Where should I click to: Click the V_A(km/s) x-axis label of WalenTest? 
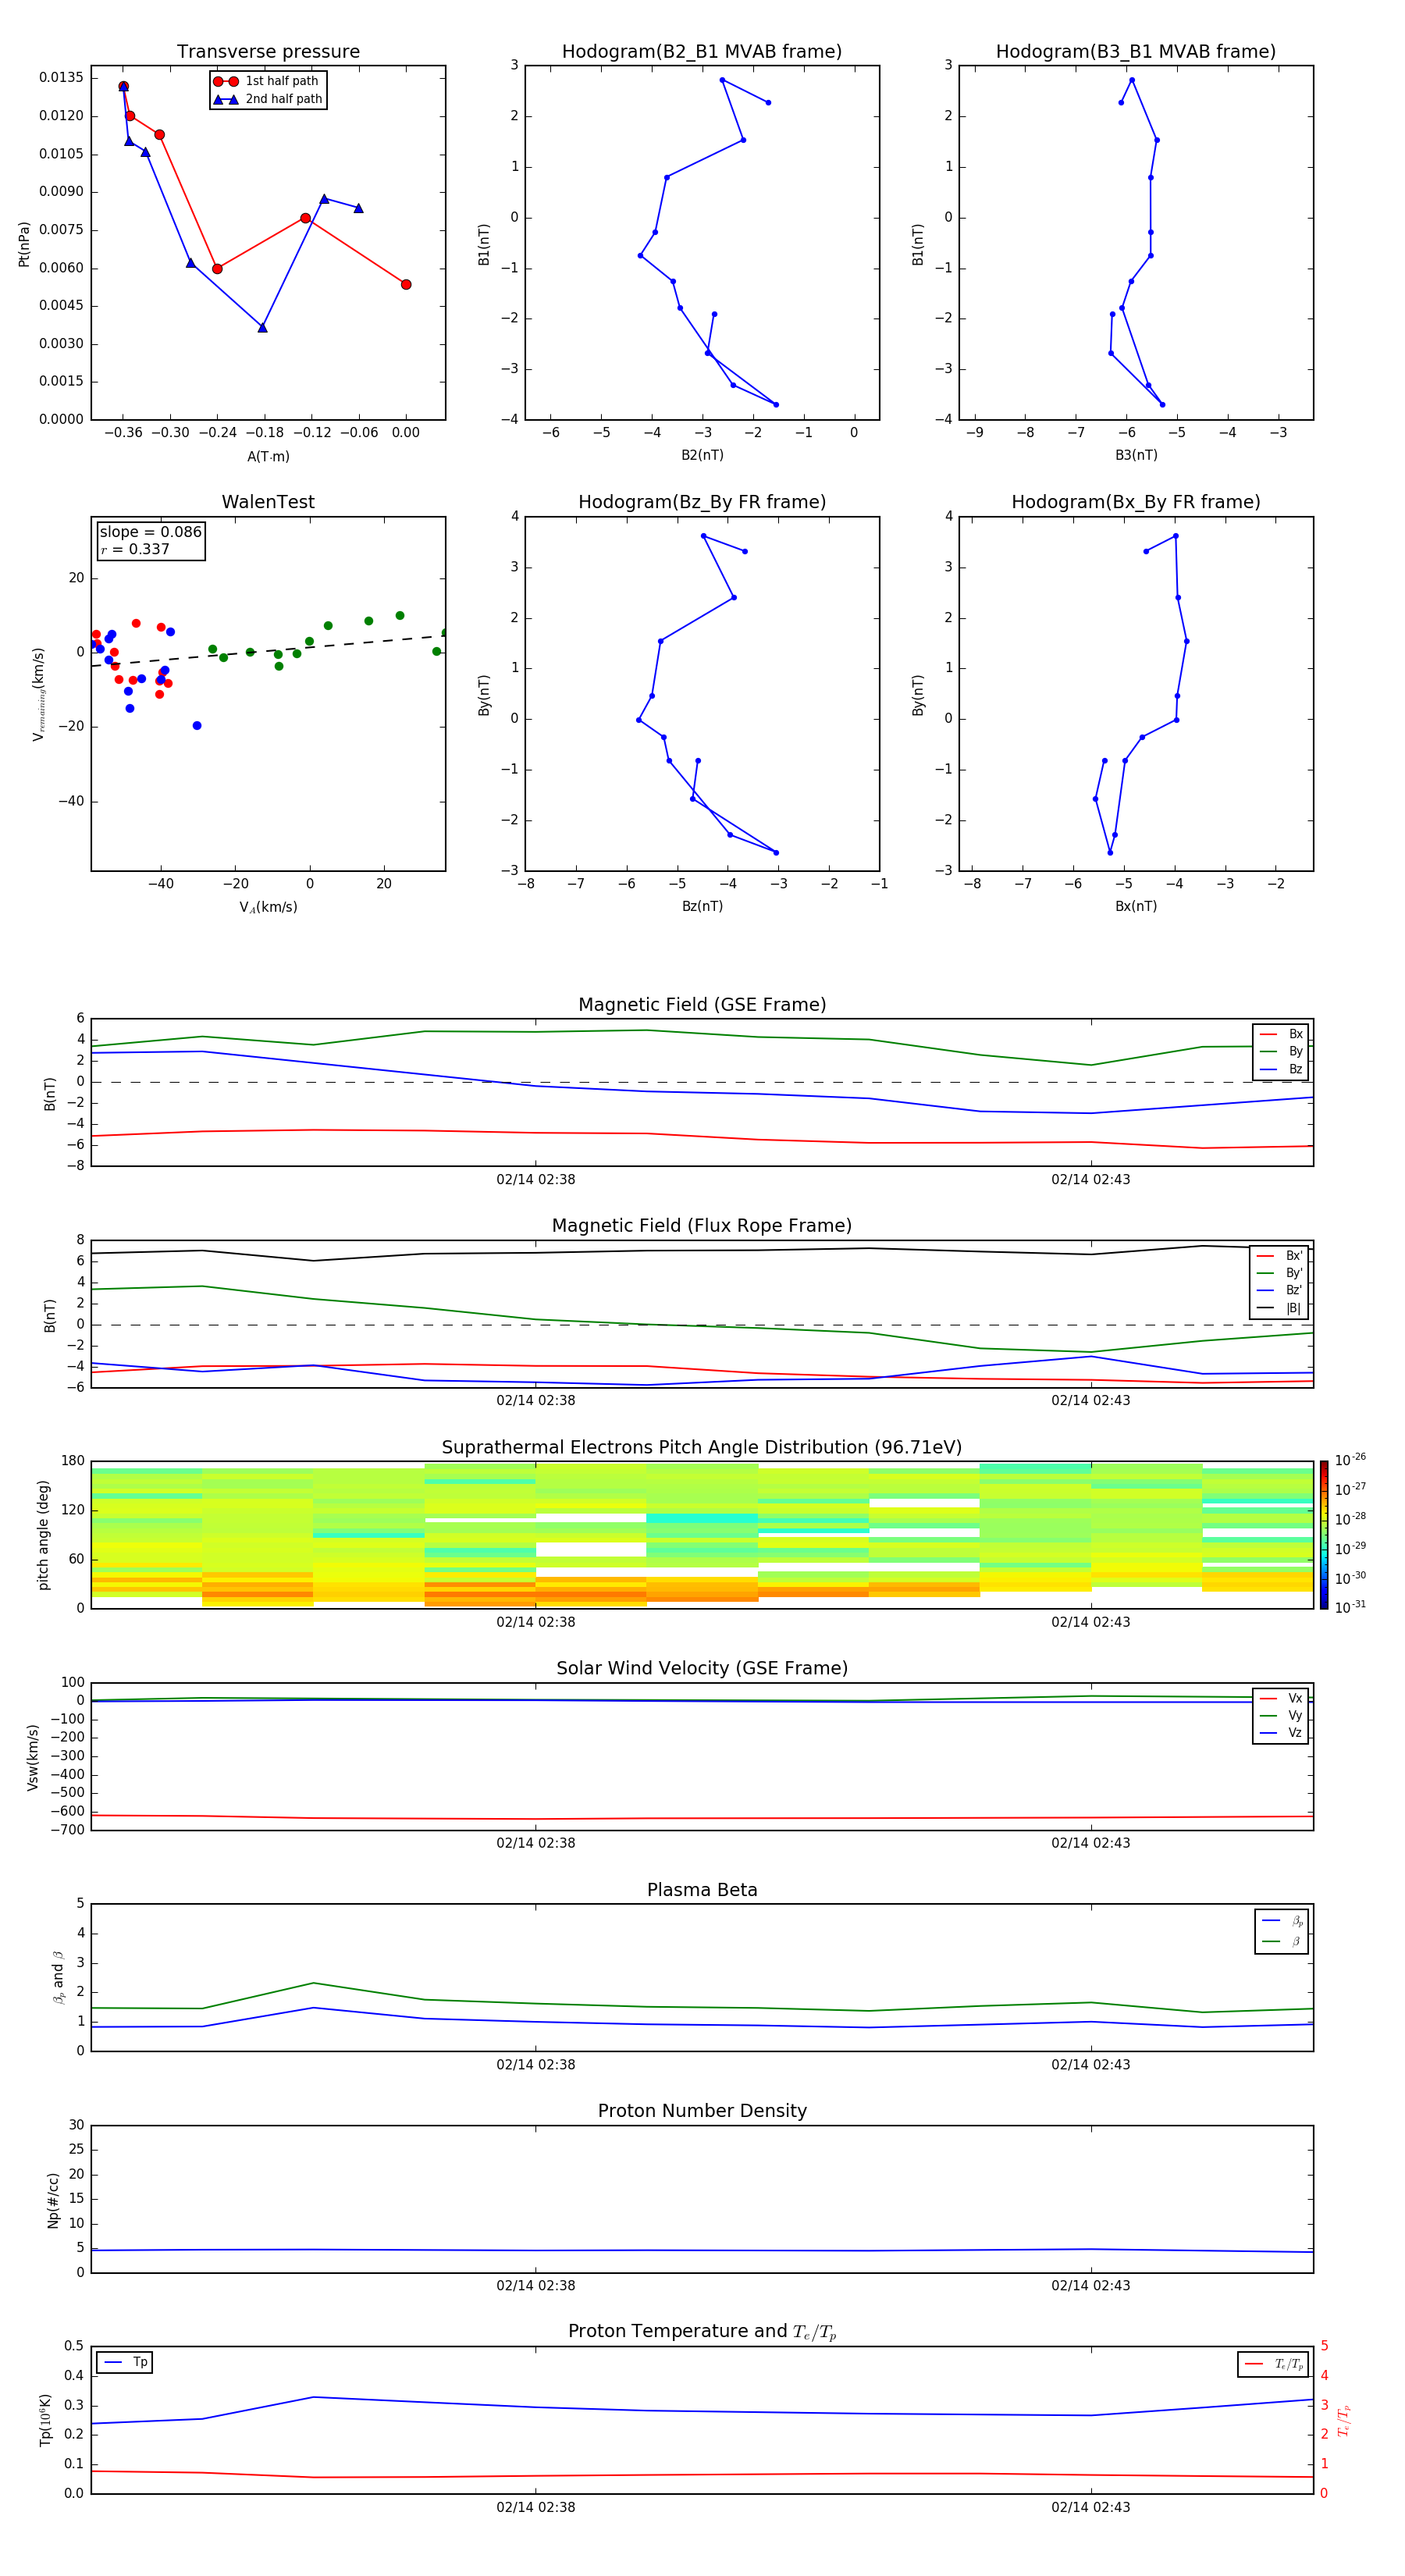click(x=268, y=907)
